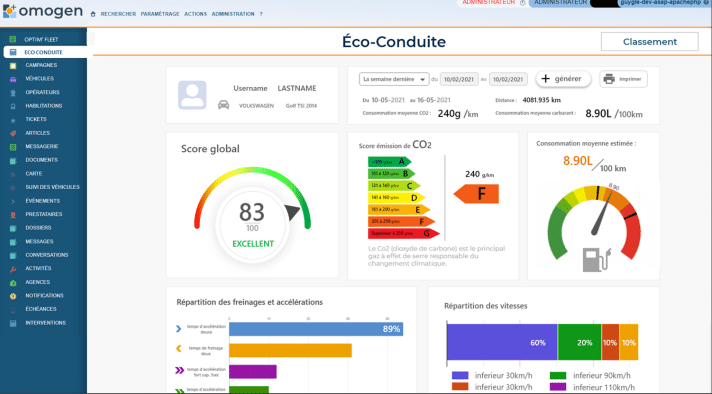This screenshot has width=712, height=394.
Task: Click the green A CO2 rating bar
Action: click(389, 162)
